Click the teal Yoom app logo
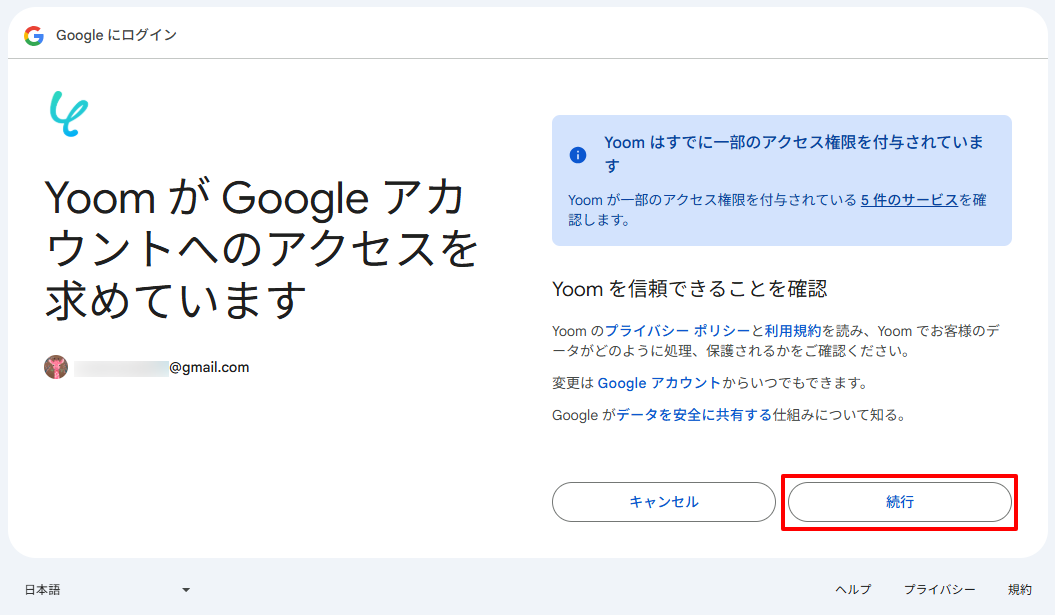1055x615 pixels. [x=69, y=114]
